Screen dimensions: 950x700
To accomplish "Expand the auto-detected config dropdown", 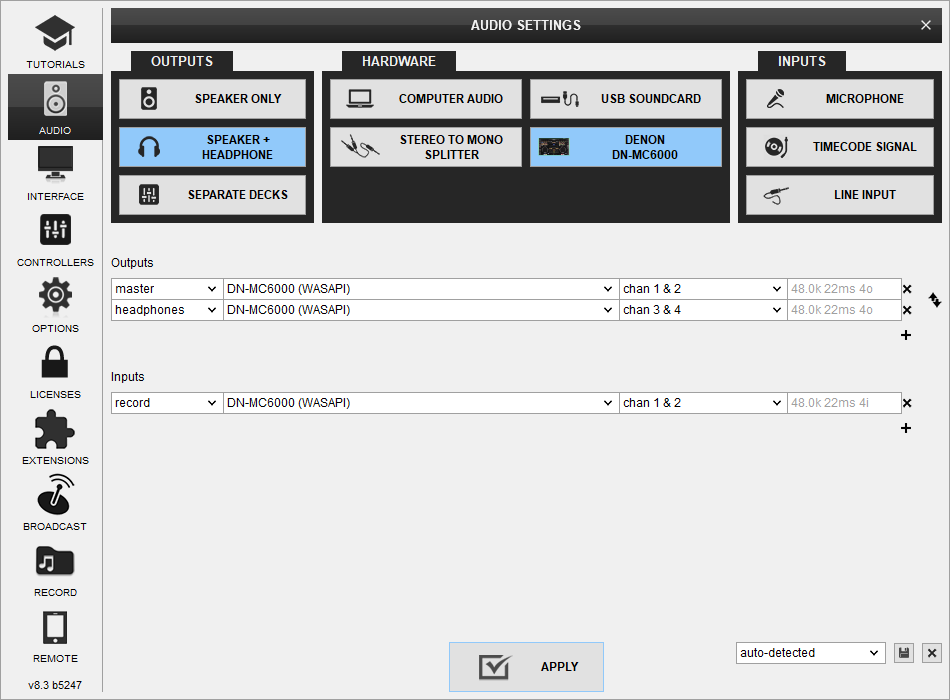I will pyautogui.click(x=810, y=653).
